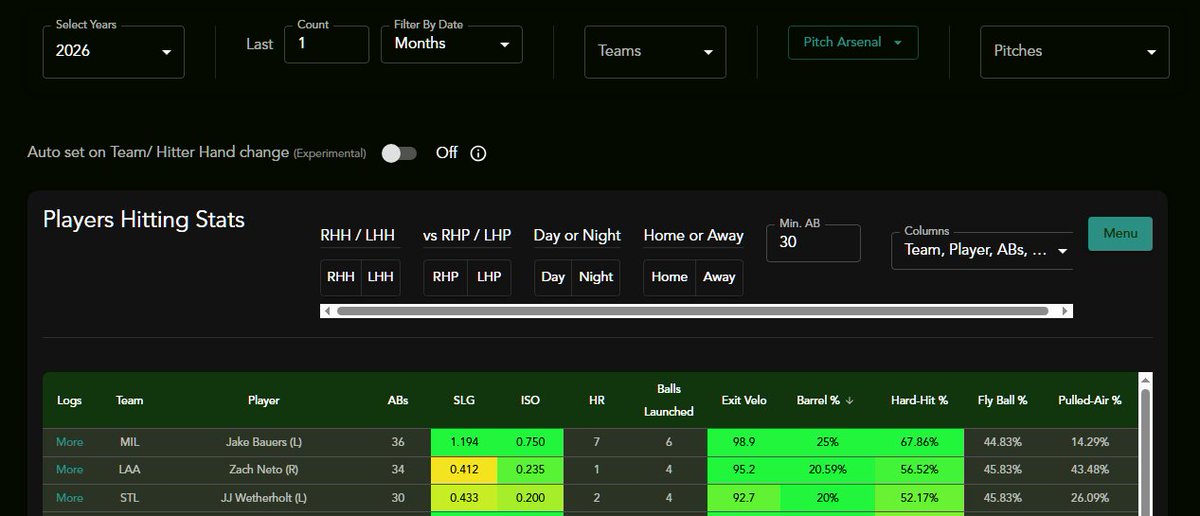Click the scrollbar left arrow
This screenshot has width=1200, height=516.
click(x=327, y=311)
